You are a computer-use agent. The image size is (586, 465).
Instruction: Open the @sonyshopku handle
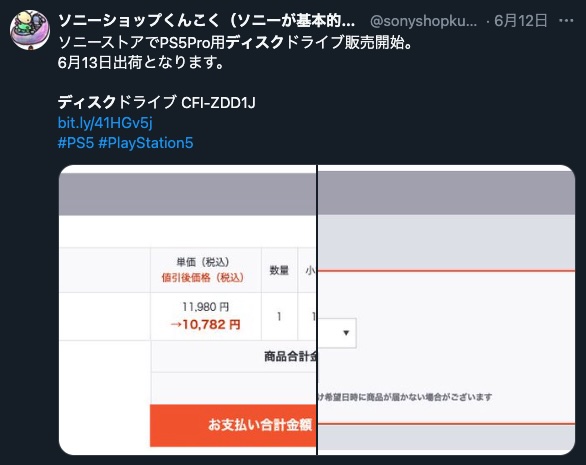[423, 21]
